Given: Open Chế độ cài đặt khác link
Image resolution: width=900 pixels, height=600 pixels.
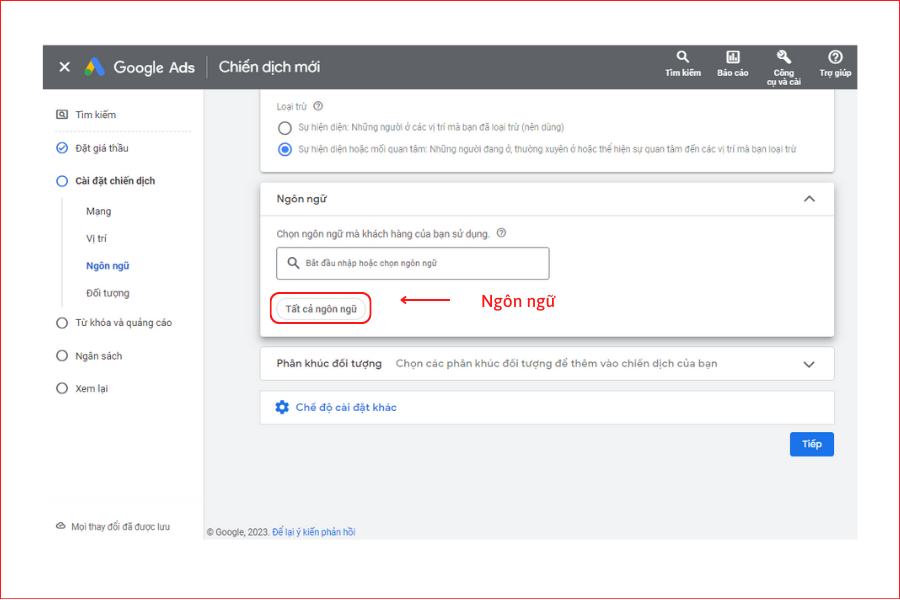Looking at the screenshot, I should 346,407.
